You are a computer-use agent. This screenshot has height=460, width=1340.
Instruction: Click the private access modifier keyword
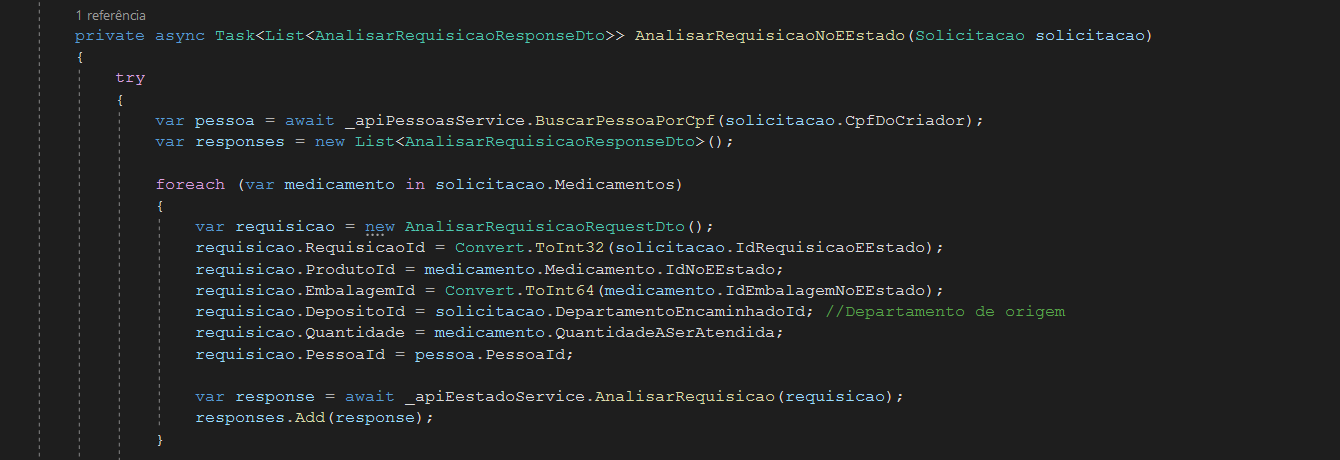(x=110, y=36)
